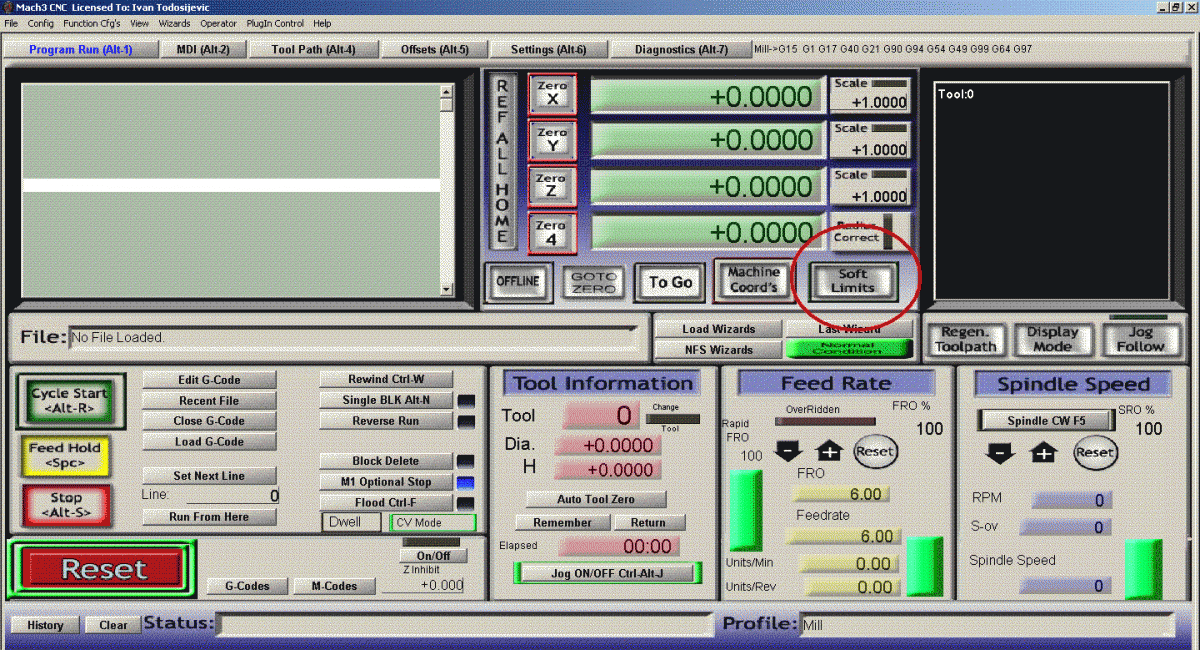Open the Wizards menu
Screen dimensions: 1200x650
coord(175,23)
